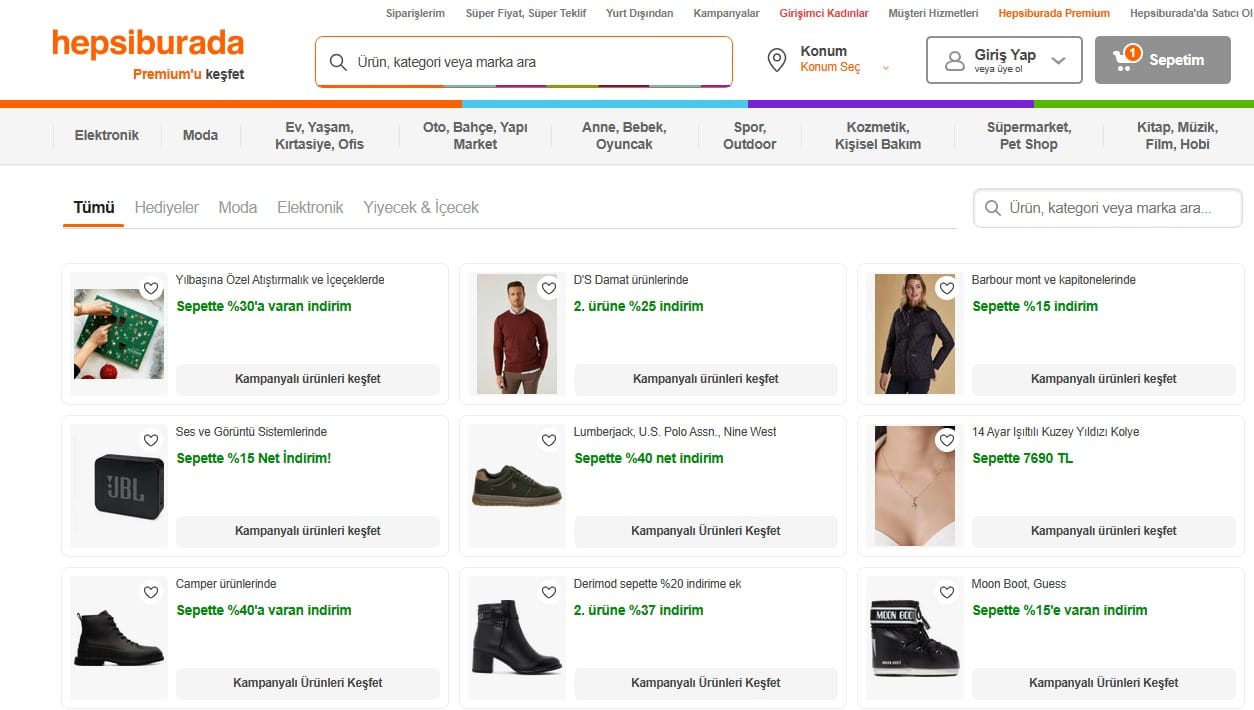Like the Barbour jacket campaign heart

947,288
